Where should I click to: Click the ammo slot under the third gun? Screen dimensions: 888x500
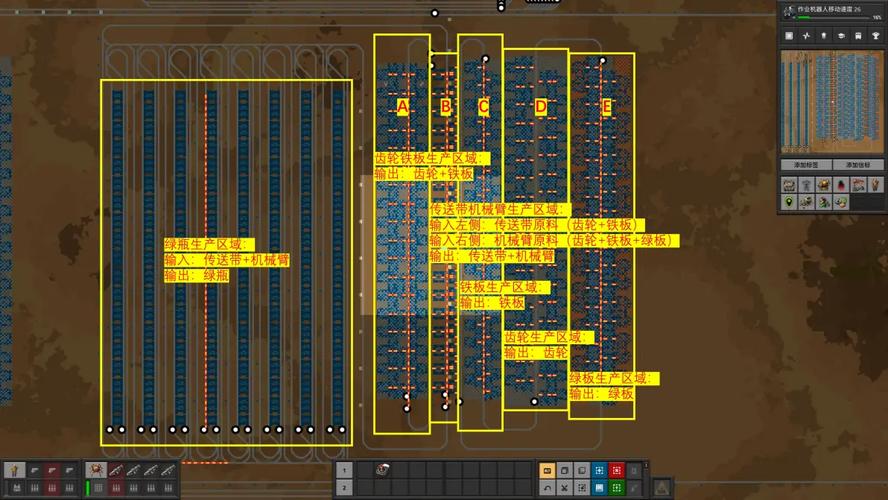69,488
